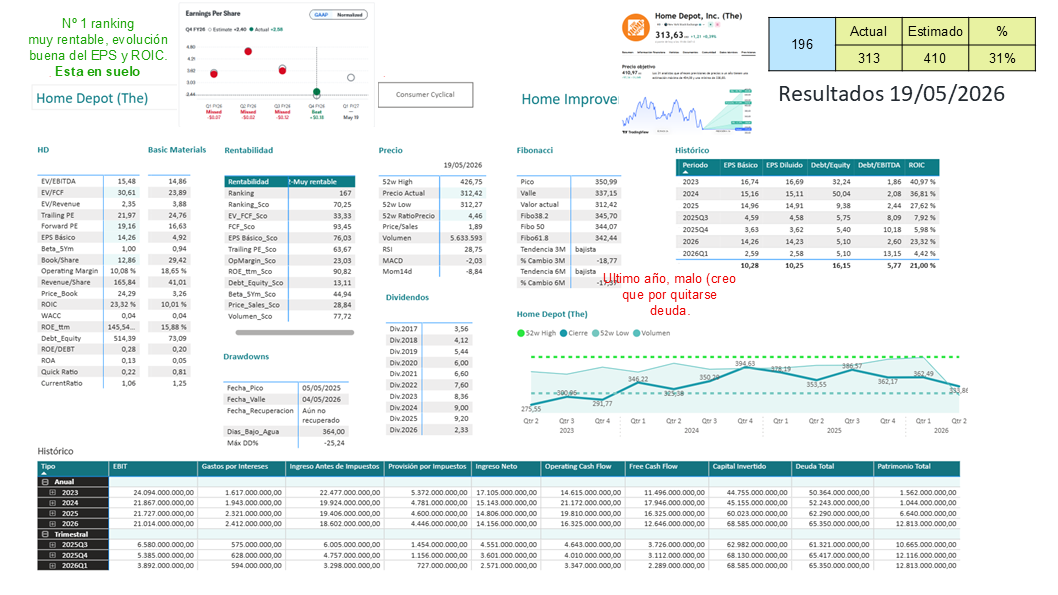Collapse the Anual group

[x=45, y=482]
